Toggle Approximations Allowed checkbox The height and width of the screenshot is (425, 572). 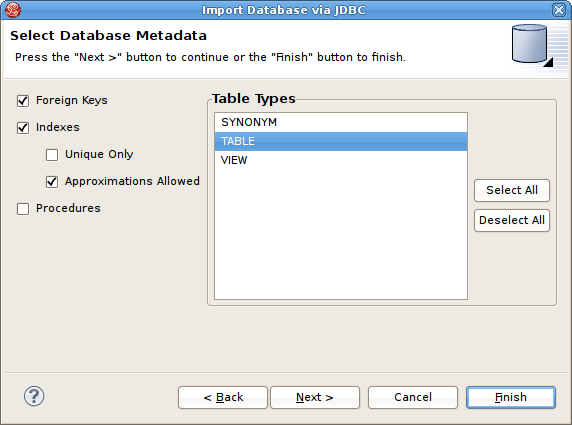(52, 182)
